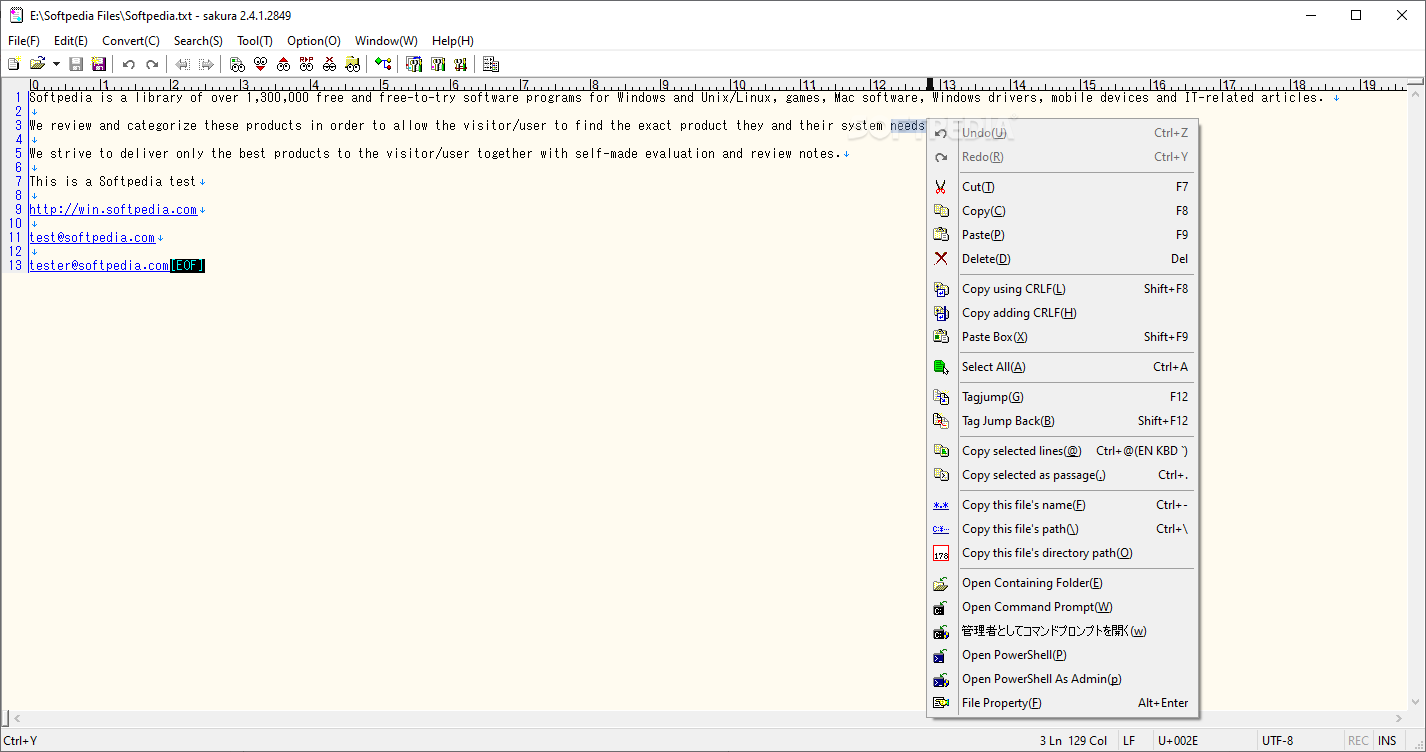Choose Open PowerShell(P) entry

1062,655
